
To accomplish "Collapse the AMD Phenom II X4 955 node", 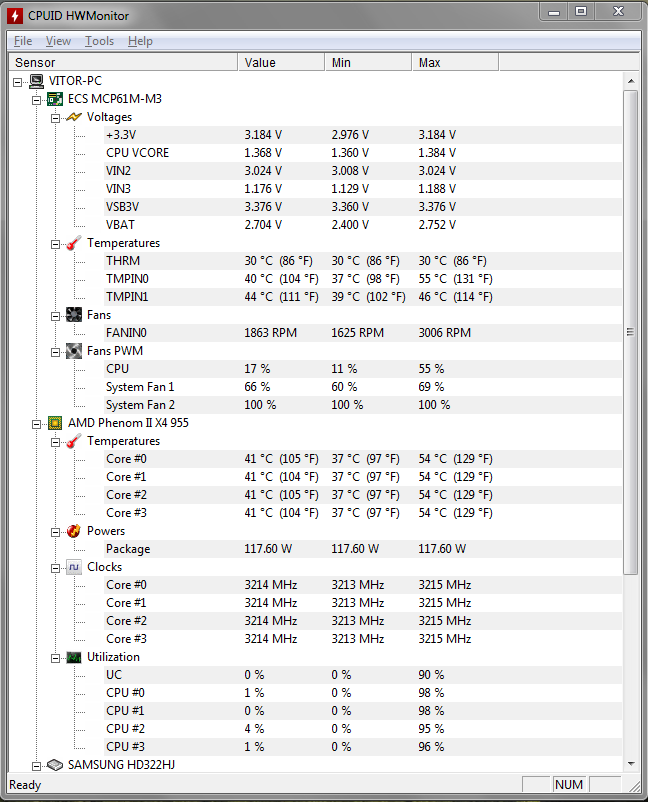I will (x=36, y=425).
